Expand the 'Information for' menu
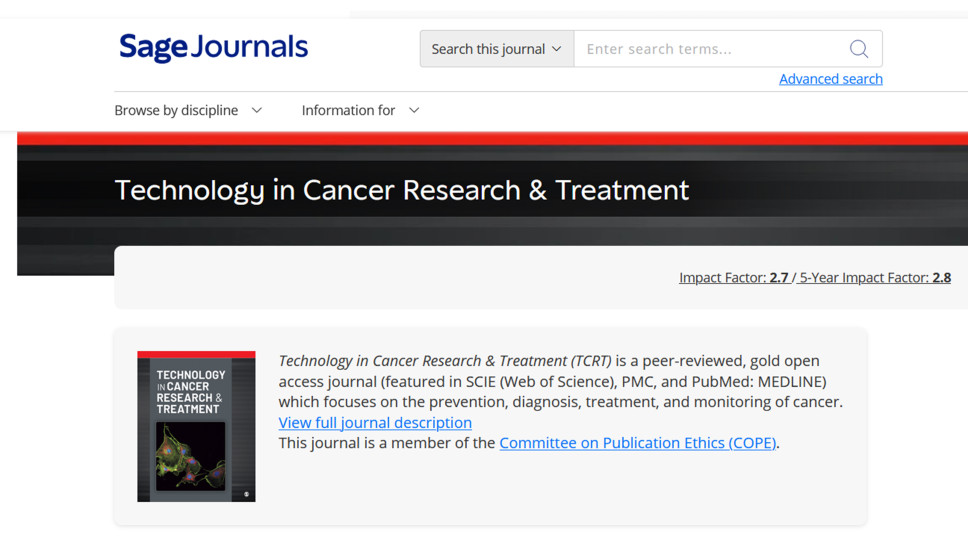Screen dimensions: 968x544 (x=361, y=111)
